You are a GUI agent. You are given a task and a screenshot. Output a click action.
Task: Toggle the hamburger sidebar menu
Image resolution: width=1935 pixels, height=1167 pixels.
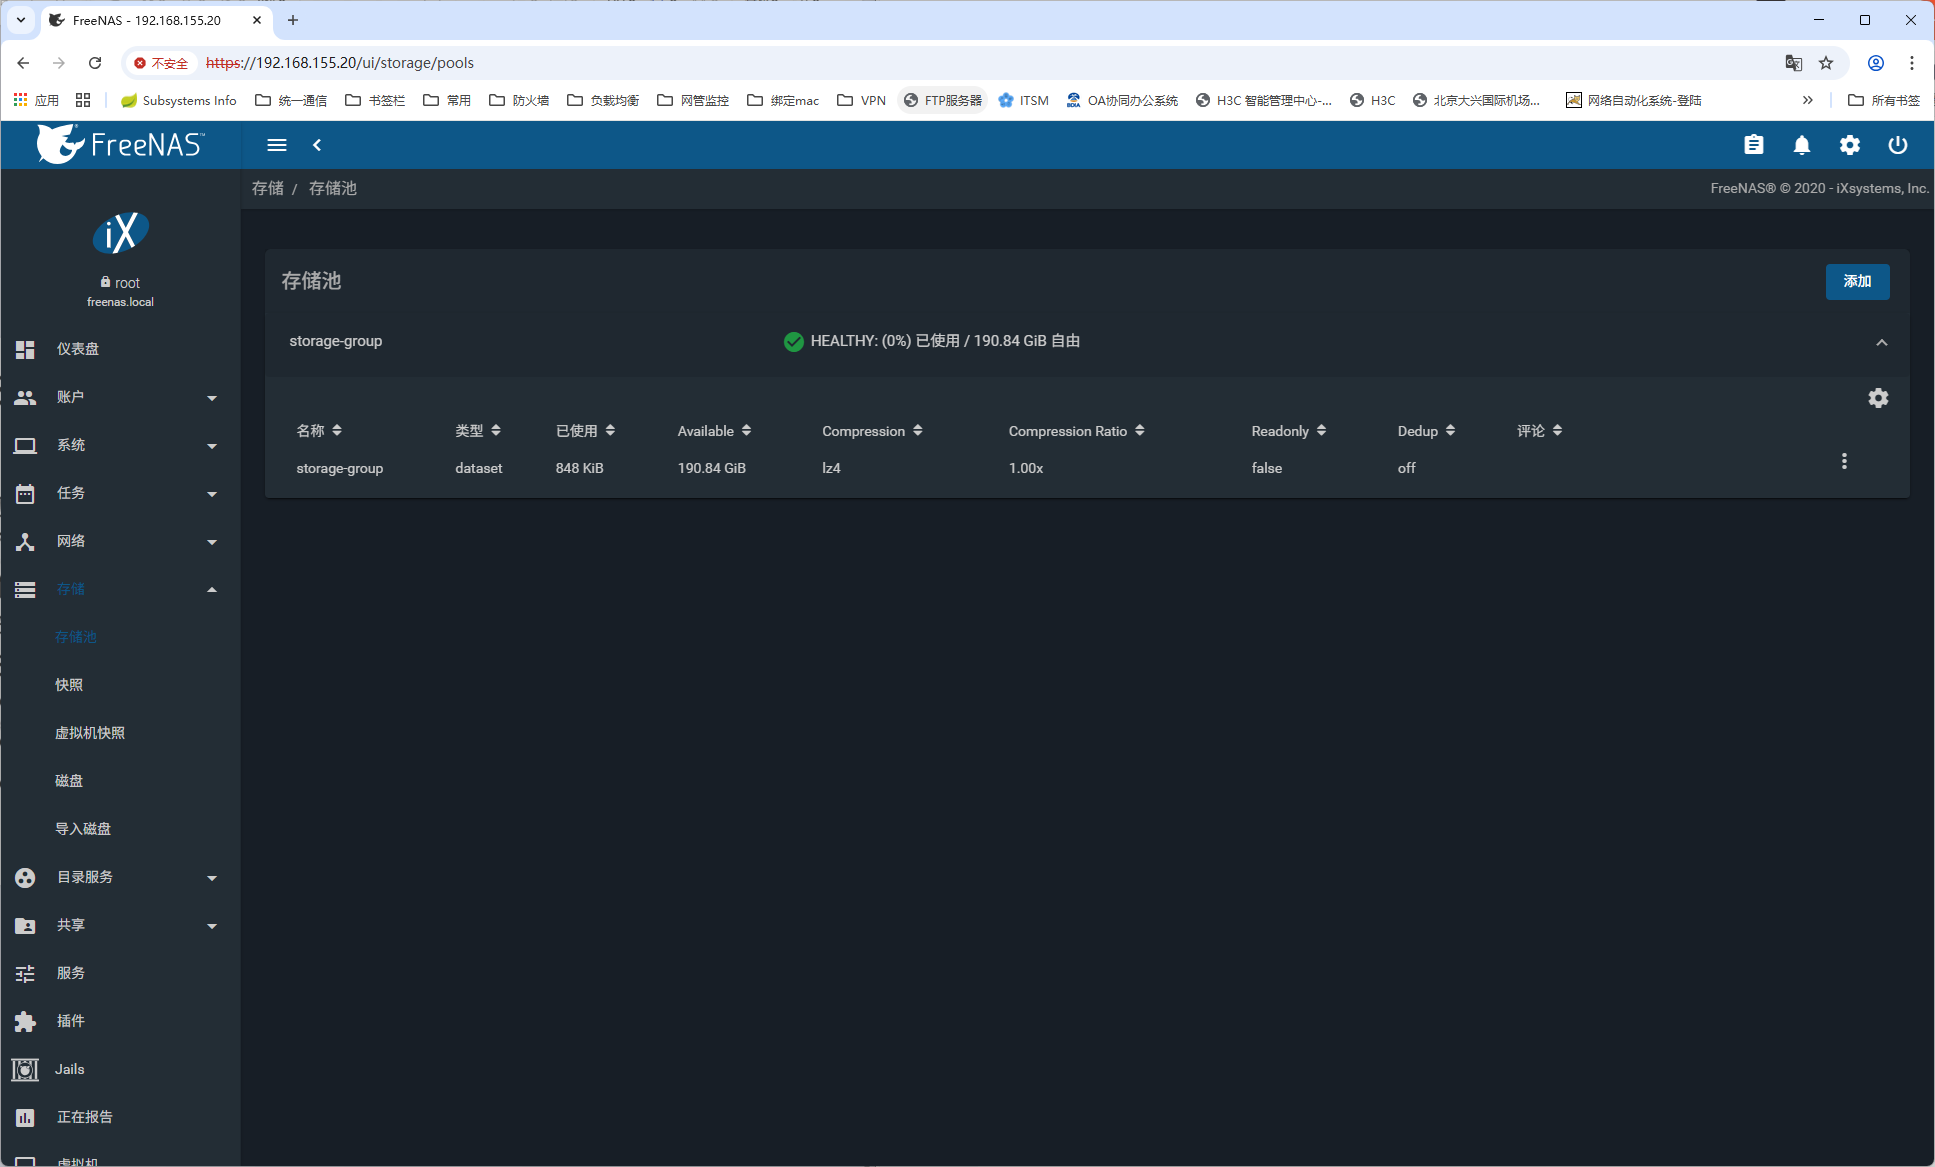(277, 145)
